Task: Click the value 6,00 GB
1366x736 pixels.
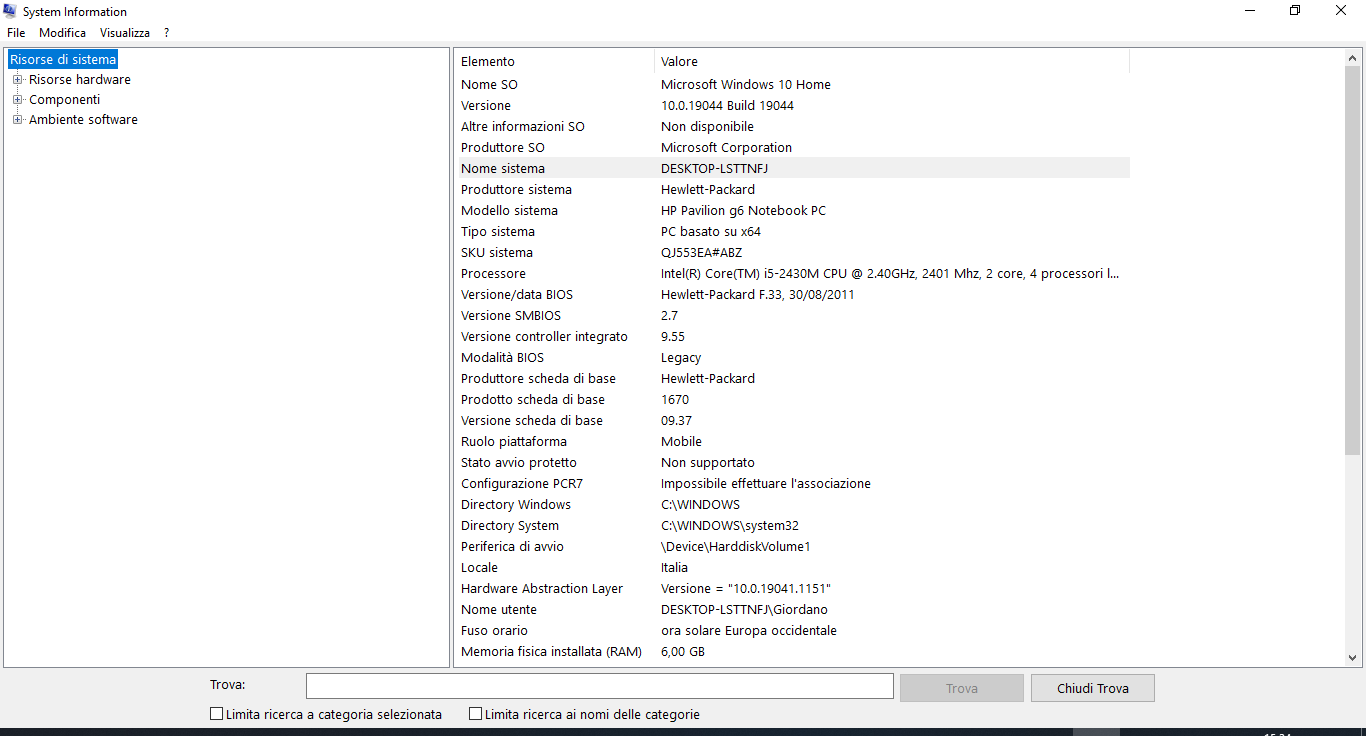Action: pyautogui.click(x=683, y=652)
